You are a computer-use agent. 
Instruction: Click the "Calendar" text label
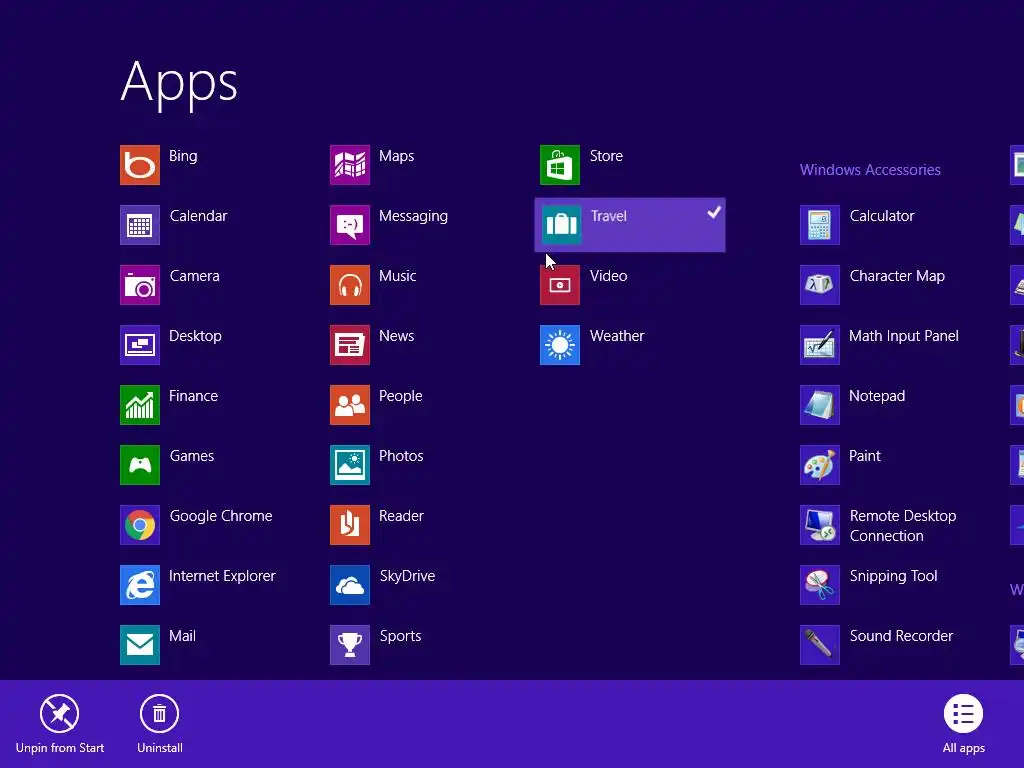[199, 216]
